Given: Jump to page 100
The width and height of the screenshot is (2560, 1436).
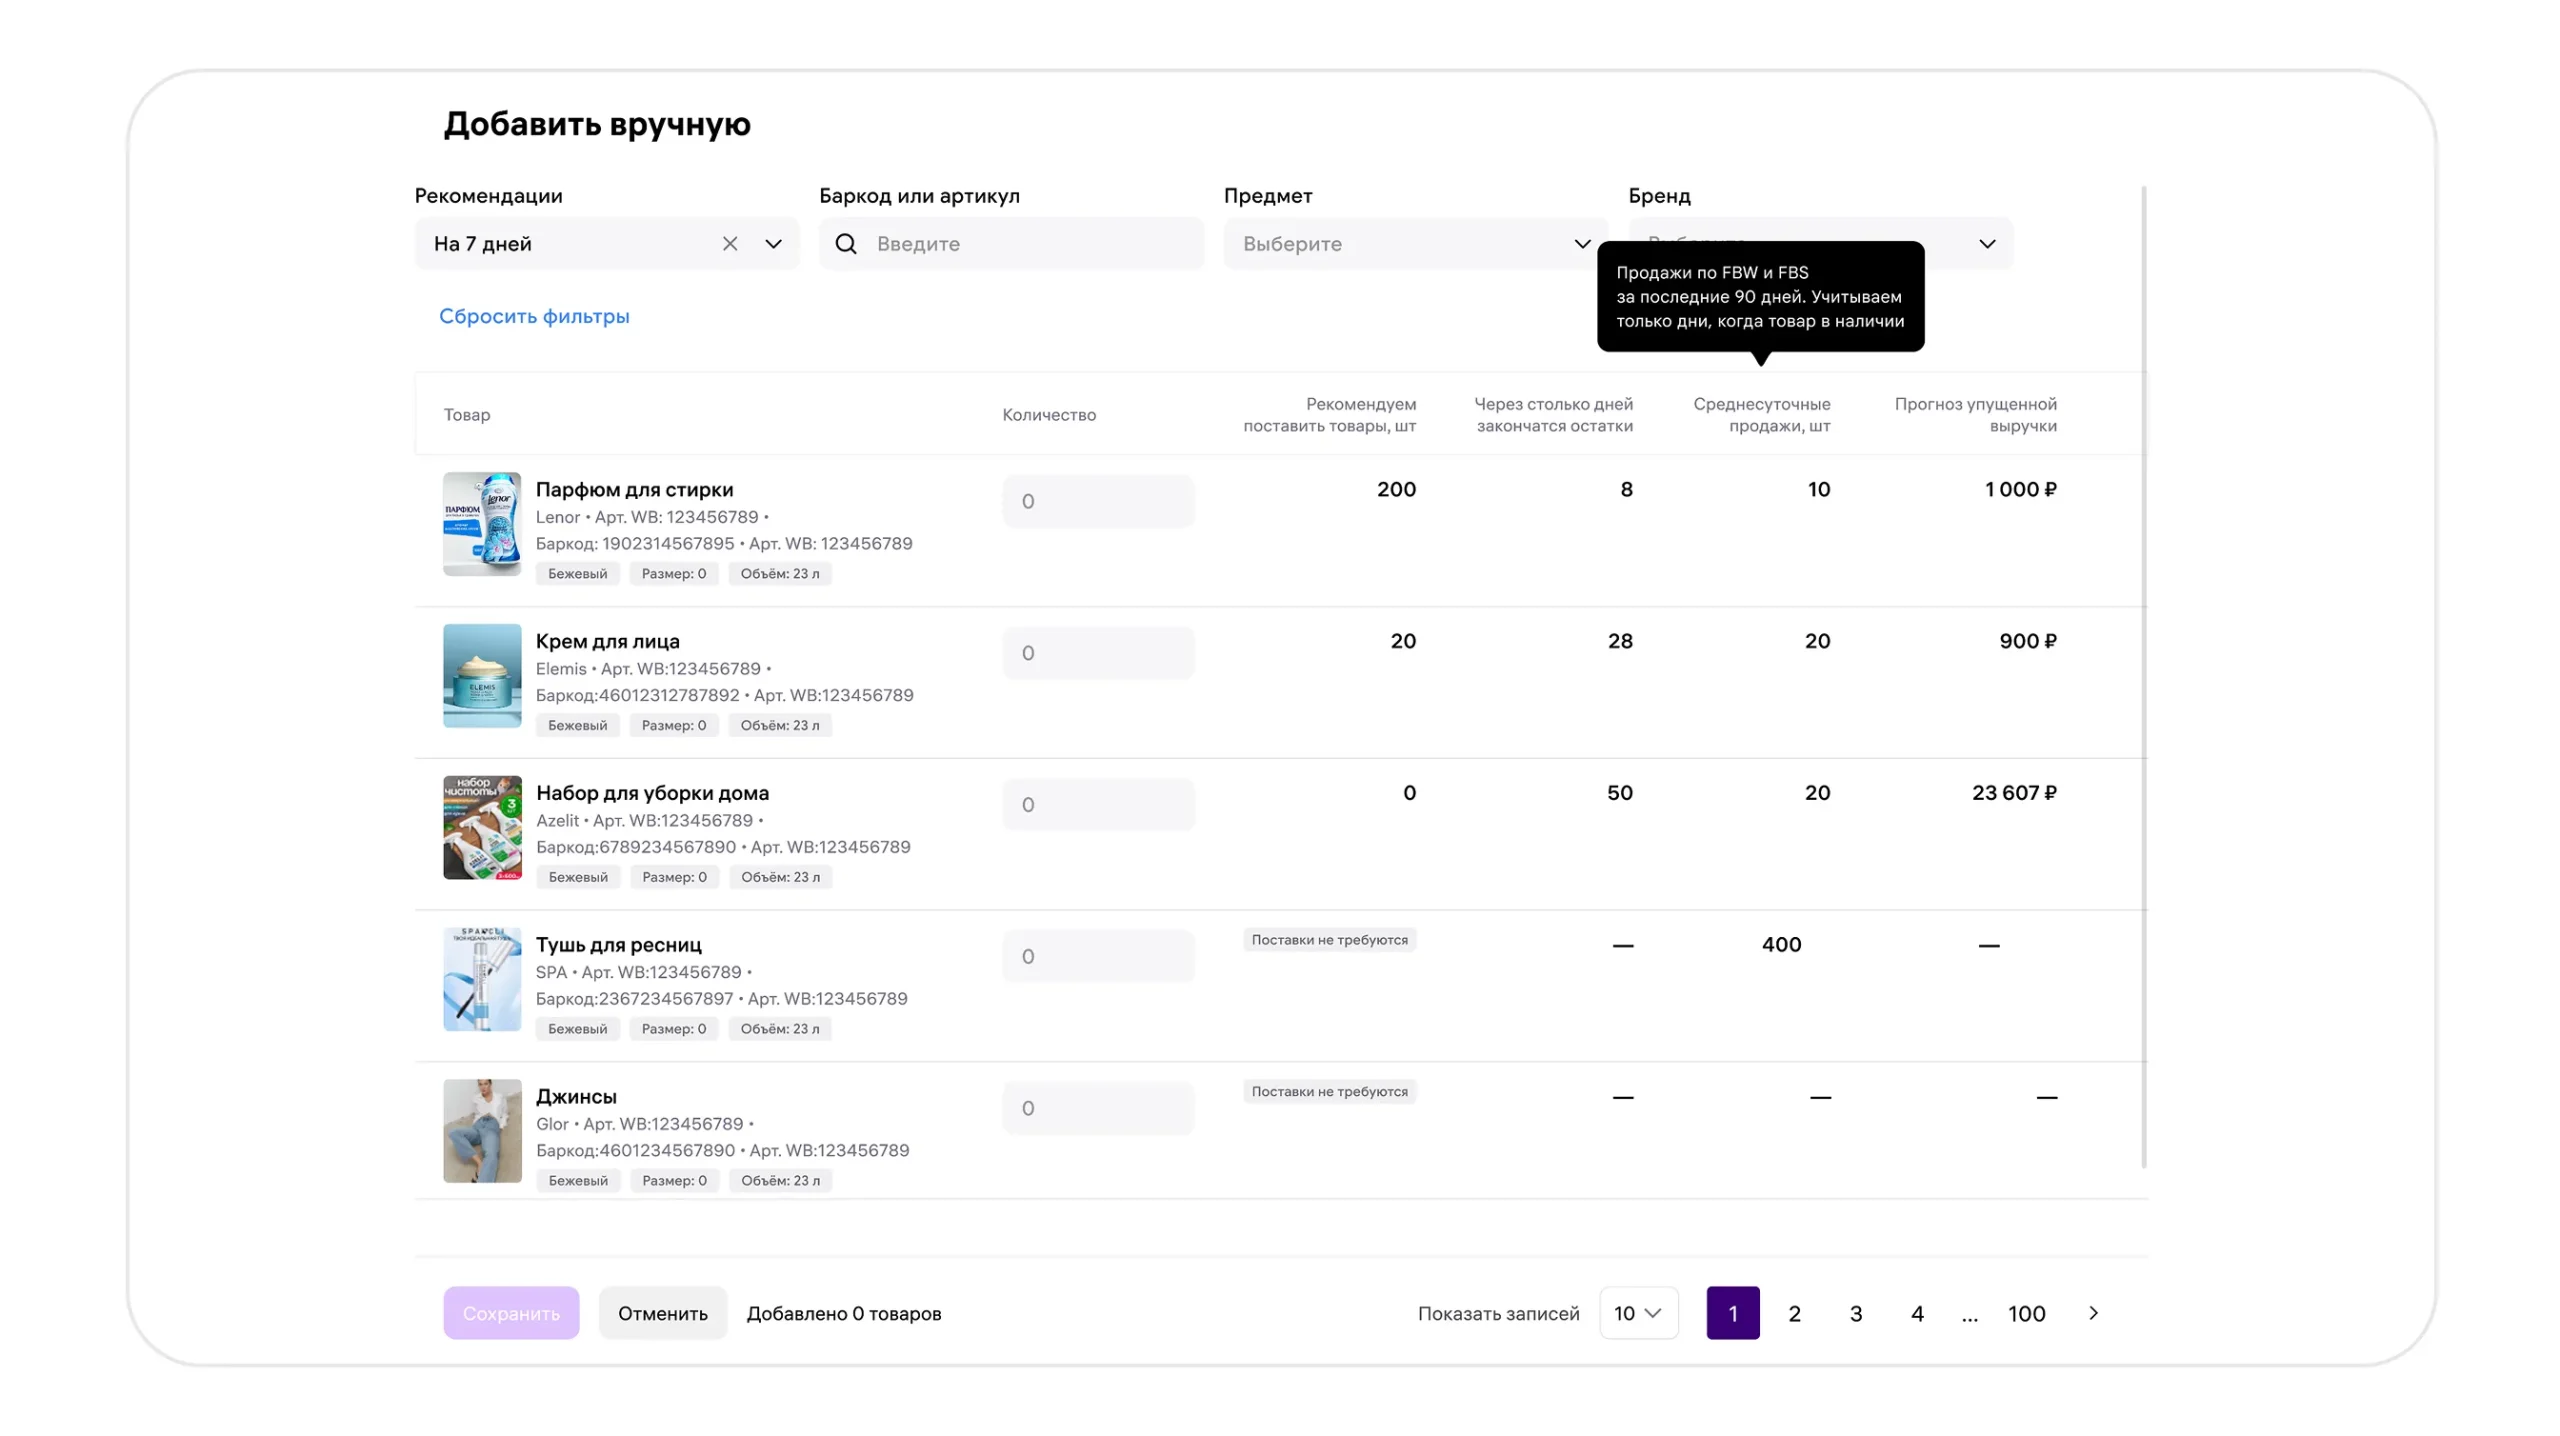Looking at the screenshot, I should pos(2026,1313).
